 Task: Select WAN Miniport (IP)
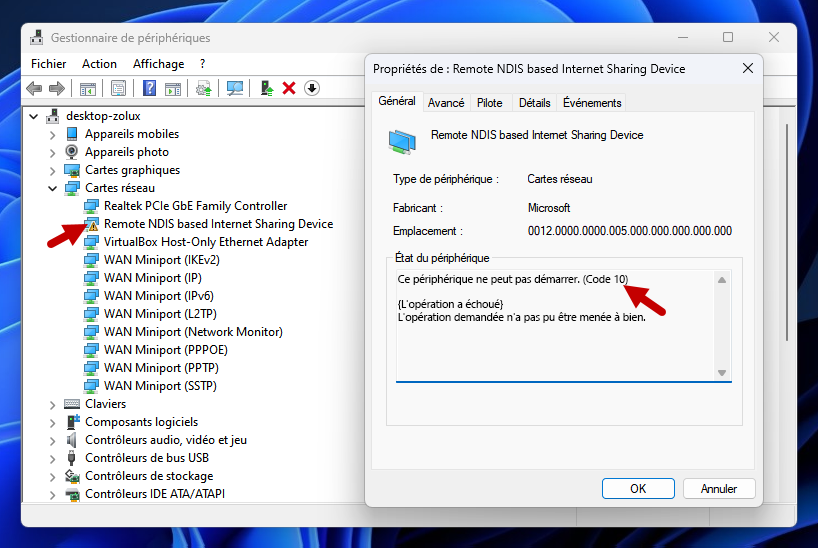pyautogui.click(x=152, y=278)
